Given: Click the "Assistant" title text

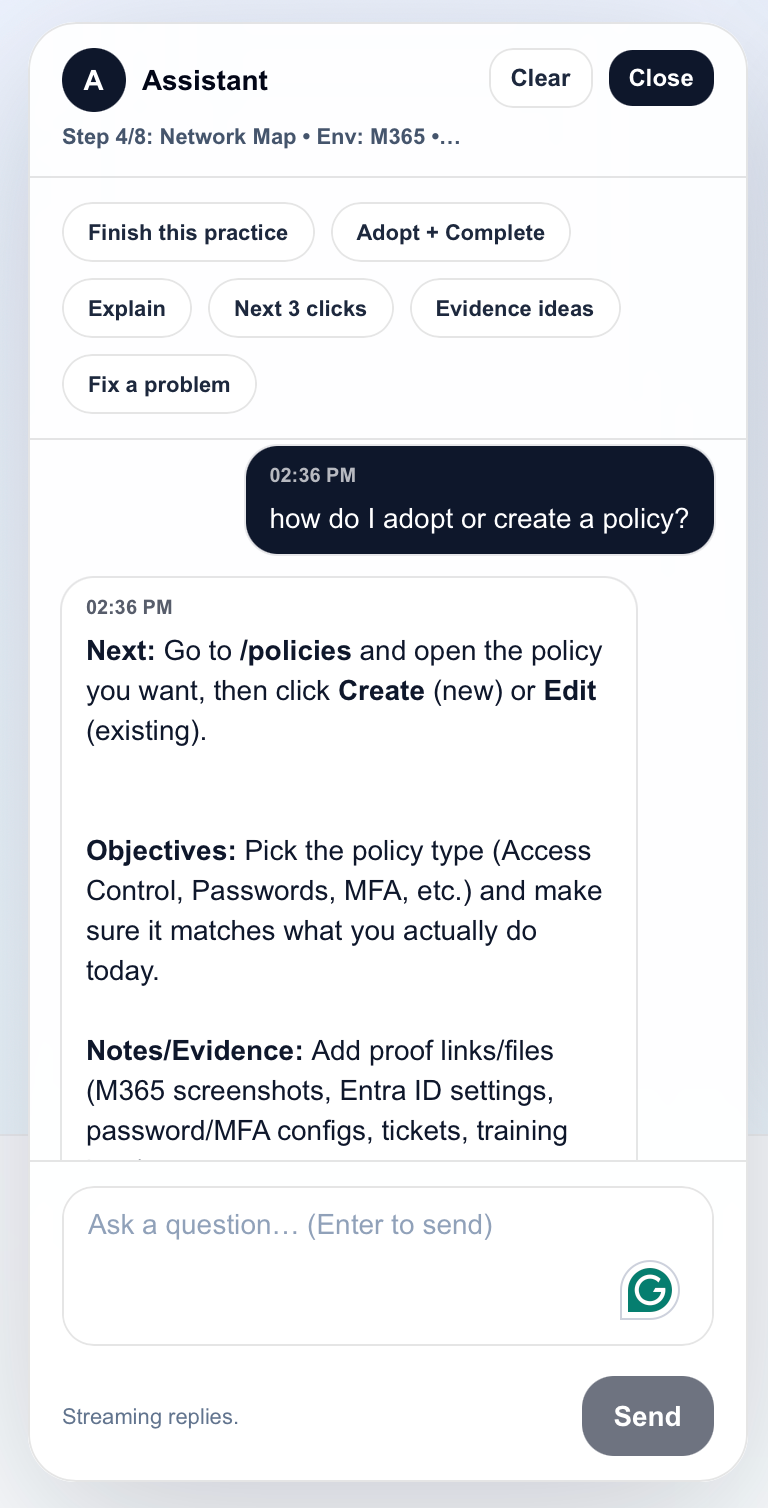Looking at the screenshot, I should click(x=205, y=80).
